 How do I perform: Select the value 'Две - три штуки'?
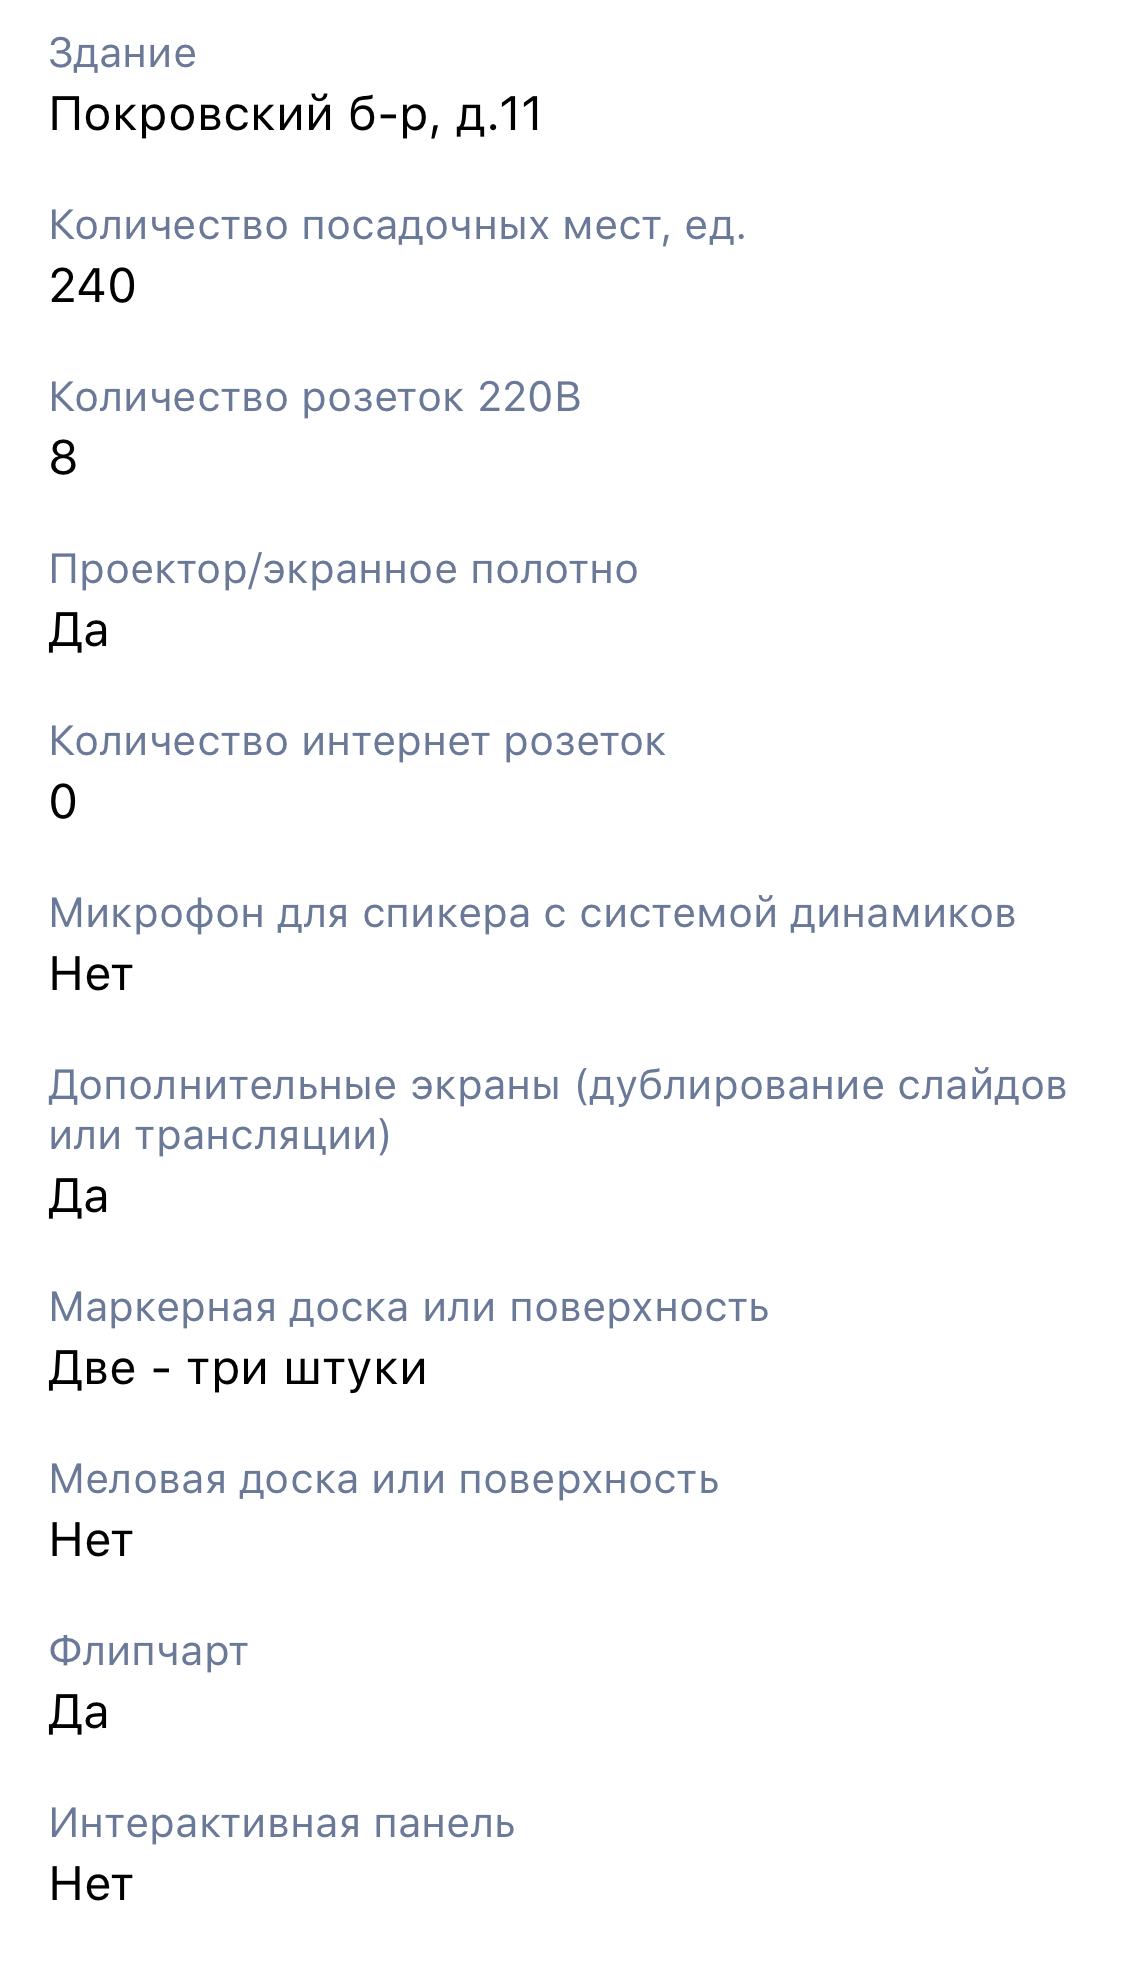coord(238,1368)
